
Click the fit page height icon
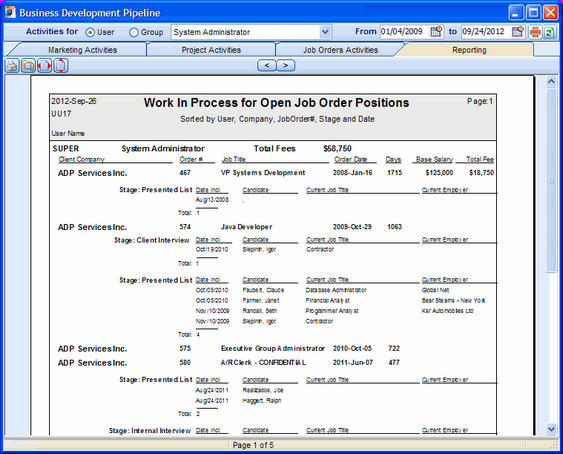[x=61, y=66]
